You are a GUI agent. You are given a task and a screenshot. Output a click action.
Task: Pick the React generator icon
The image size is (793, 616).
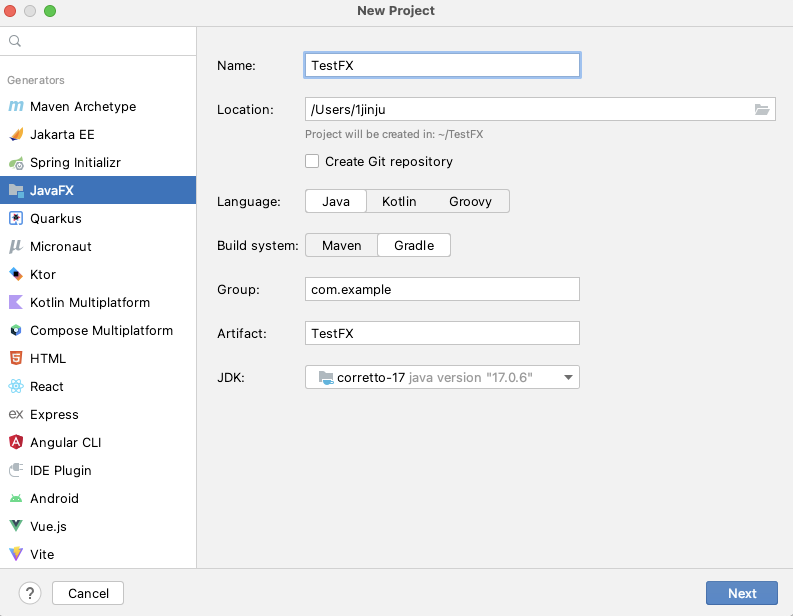[x=16, y=387]
